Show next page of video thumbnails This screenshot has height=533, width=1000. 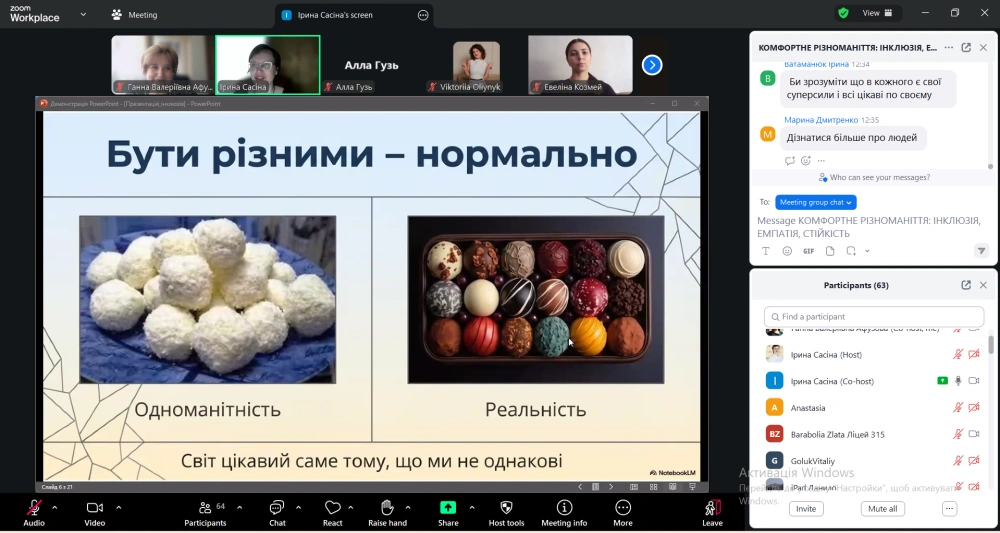tap(652, 65)
